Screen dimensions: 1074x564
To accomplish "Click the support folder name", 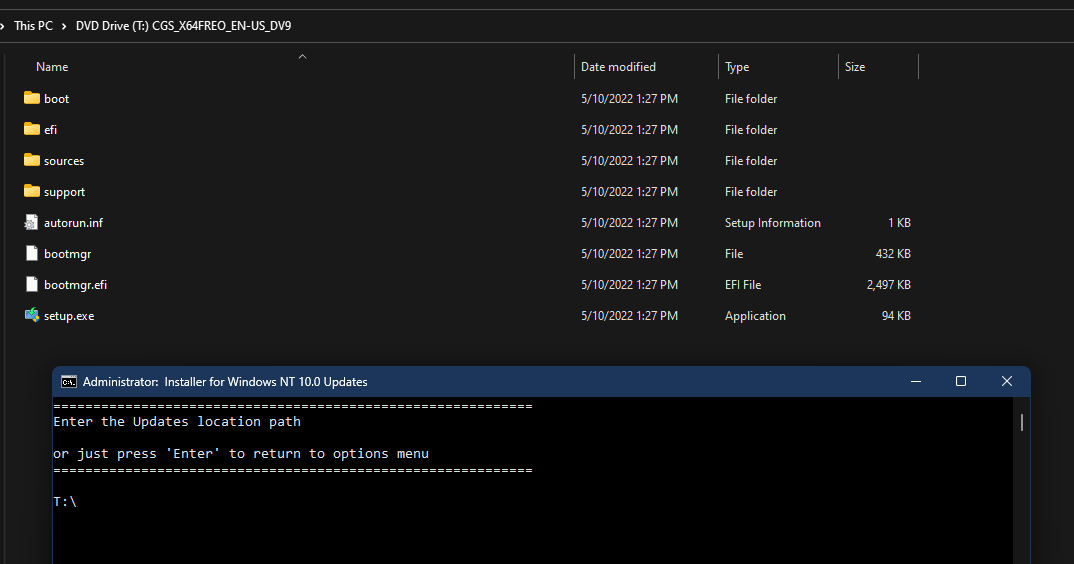I will (64, 192).
